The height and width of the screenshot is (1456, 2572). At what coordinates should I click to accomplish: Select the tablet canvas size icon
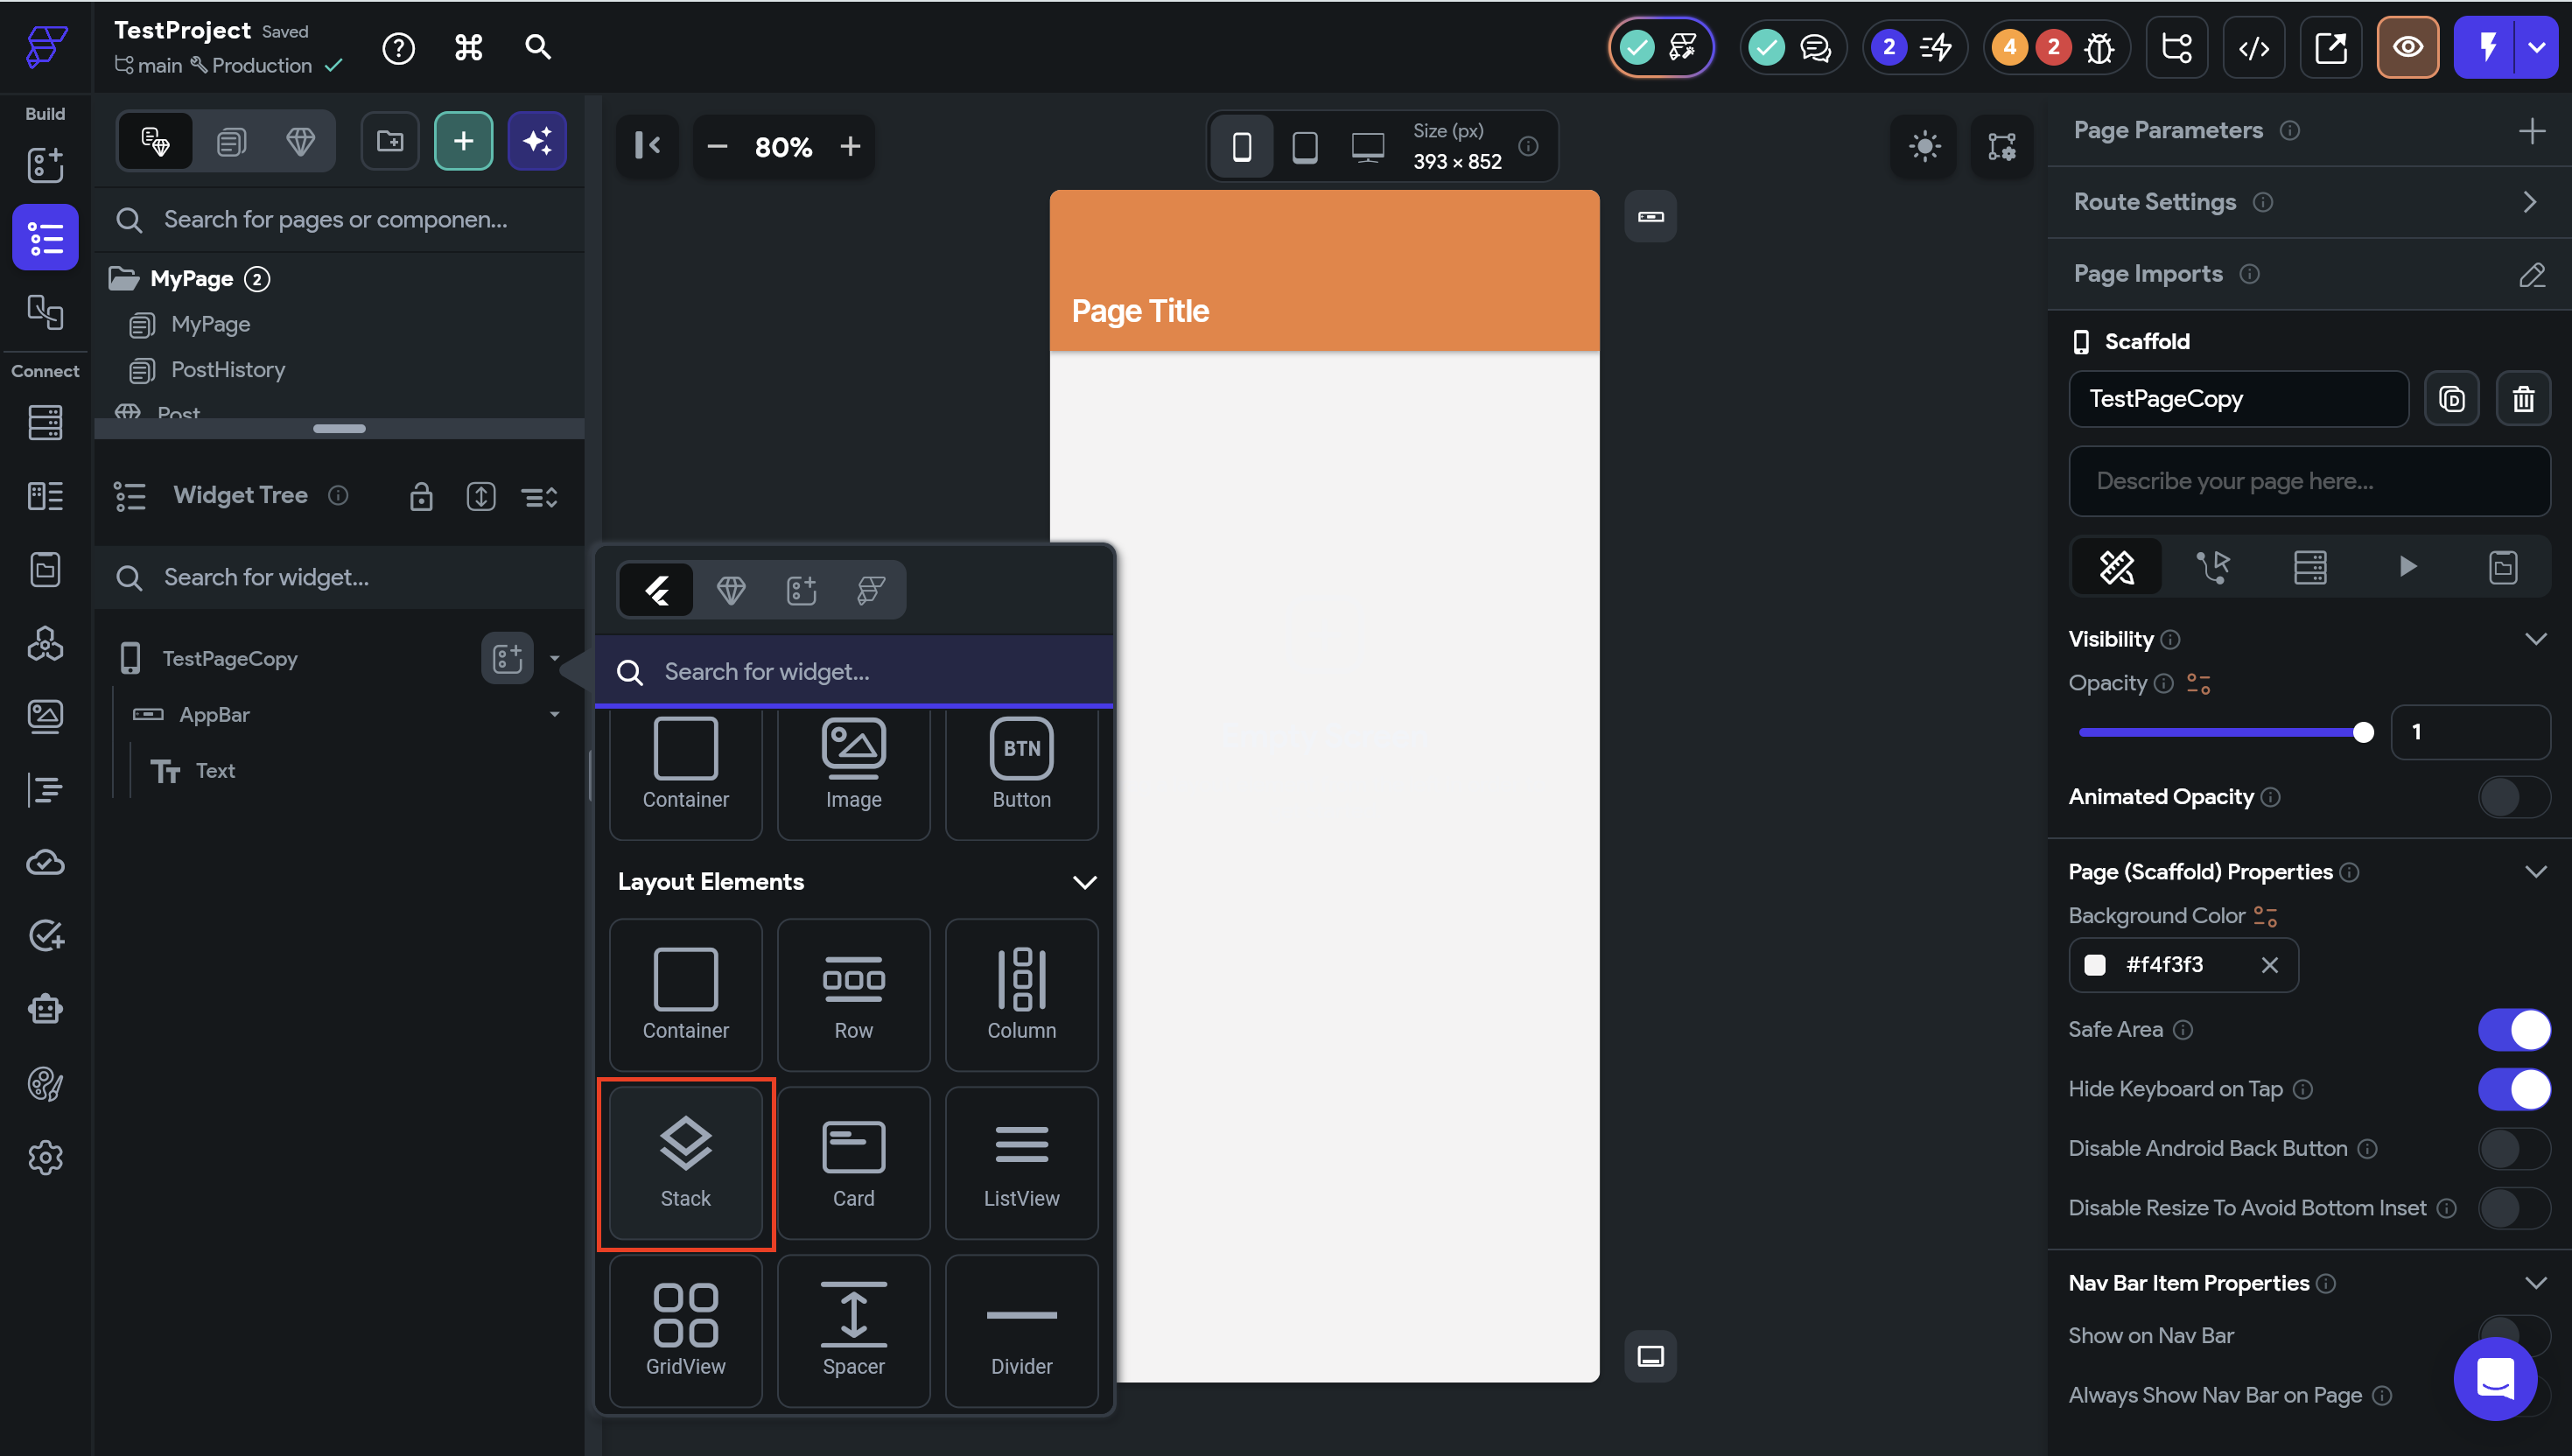1304,147
